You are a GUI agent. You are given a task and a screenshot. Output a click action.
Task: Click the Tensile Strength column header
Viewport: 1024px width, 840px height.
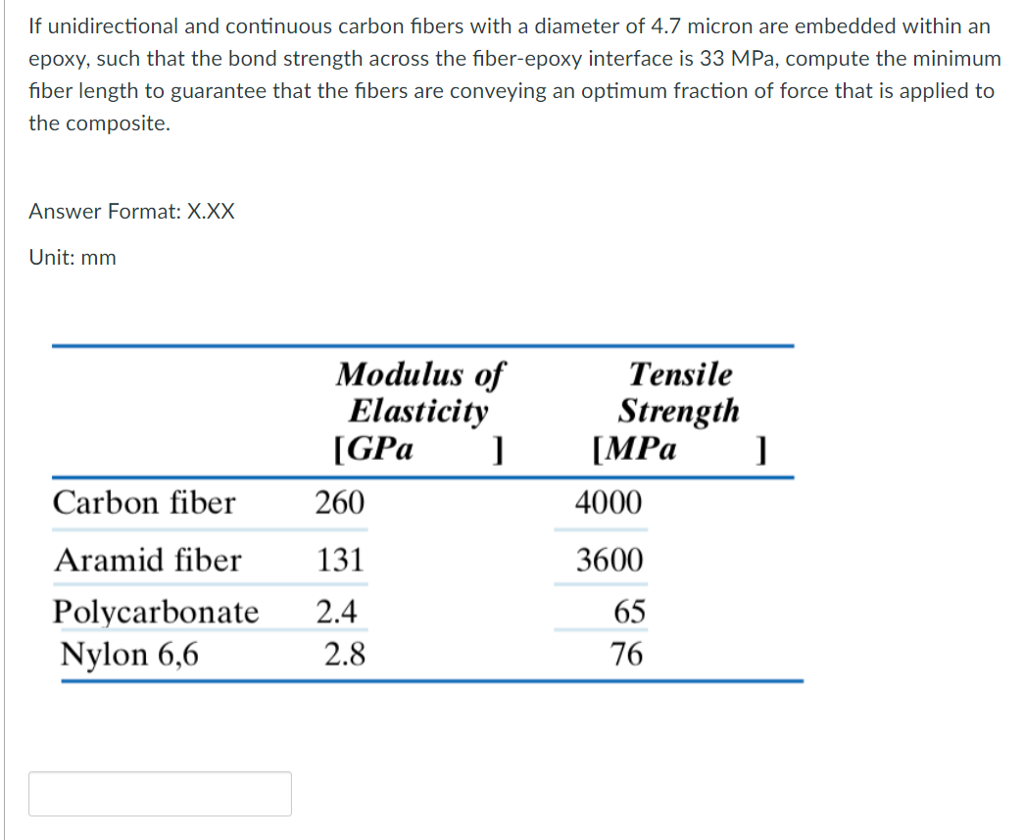point(680,410)
